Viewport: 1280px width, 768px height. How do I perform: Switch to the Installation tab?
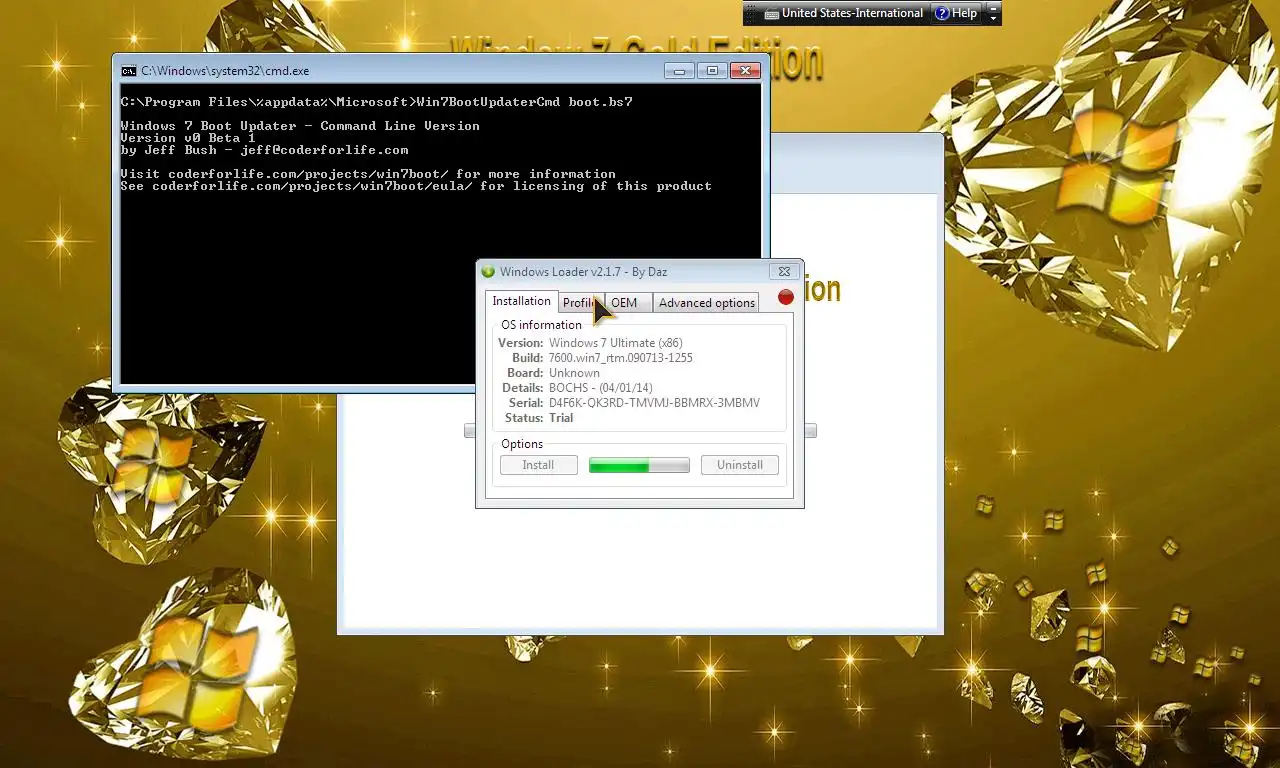point(521,301)
